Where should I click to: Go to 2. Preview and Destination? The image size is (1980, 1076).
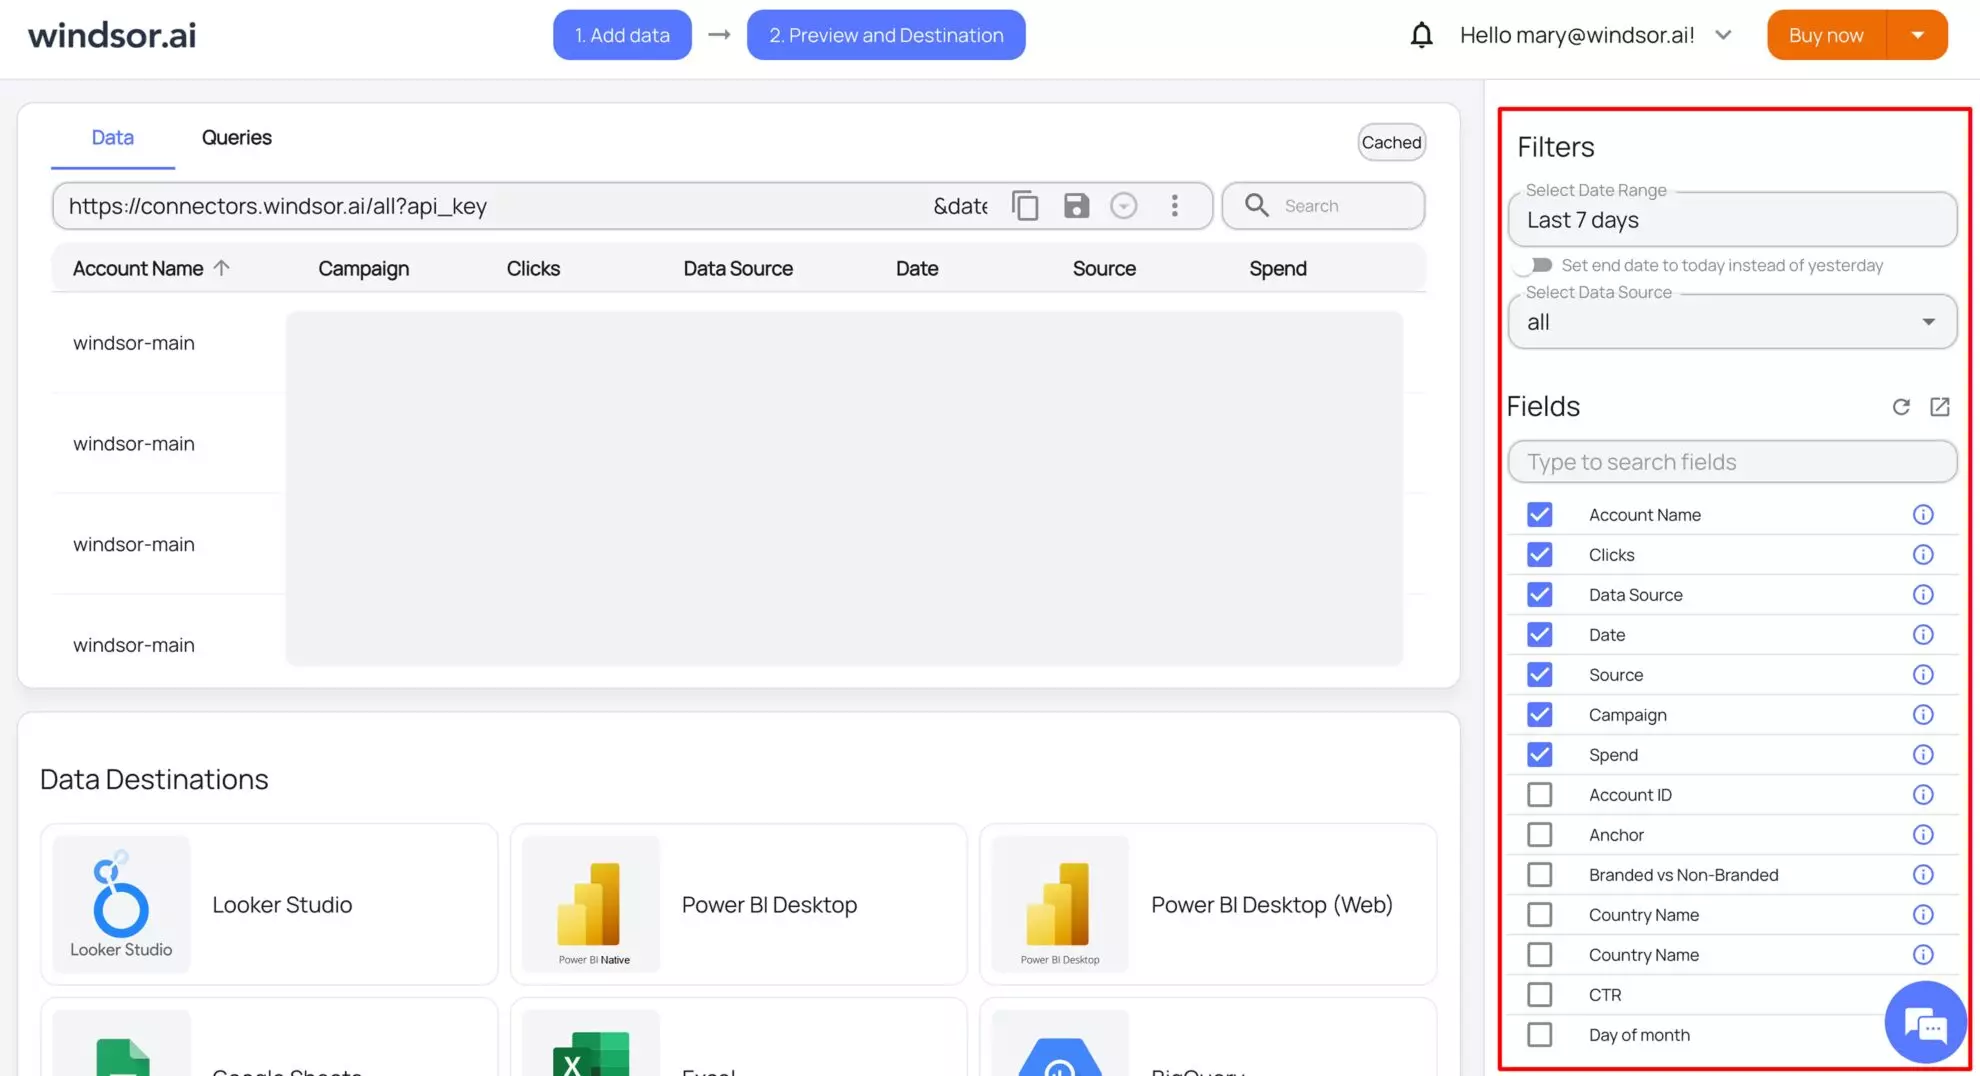point(886,35)
